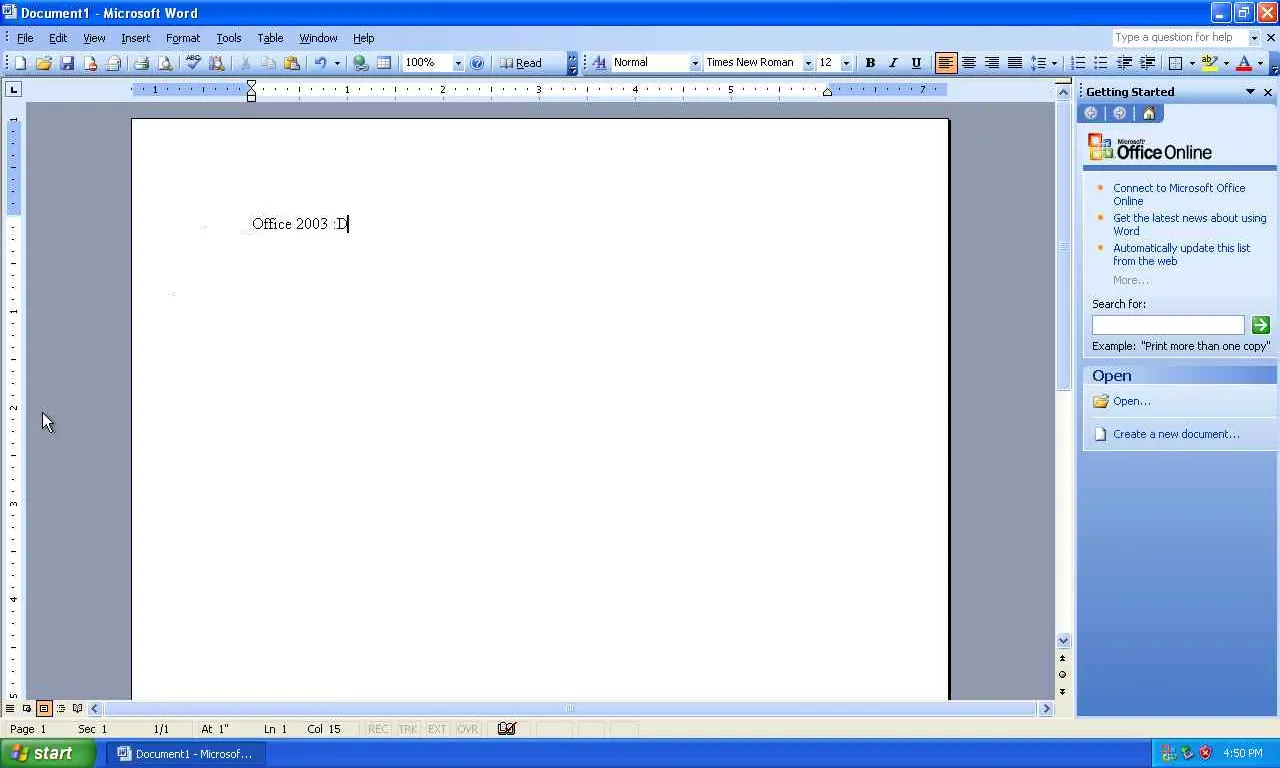
Task: Click Connect to Microsoft Office Online link
Action: click(x=1179, y=194)
